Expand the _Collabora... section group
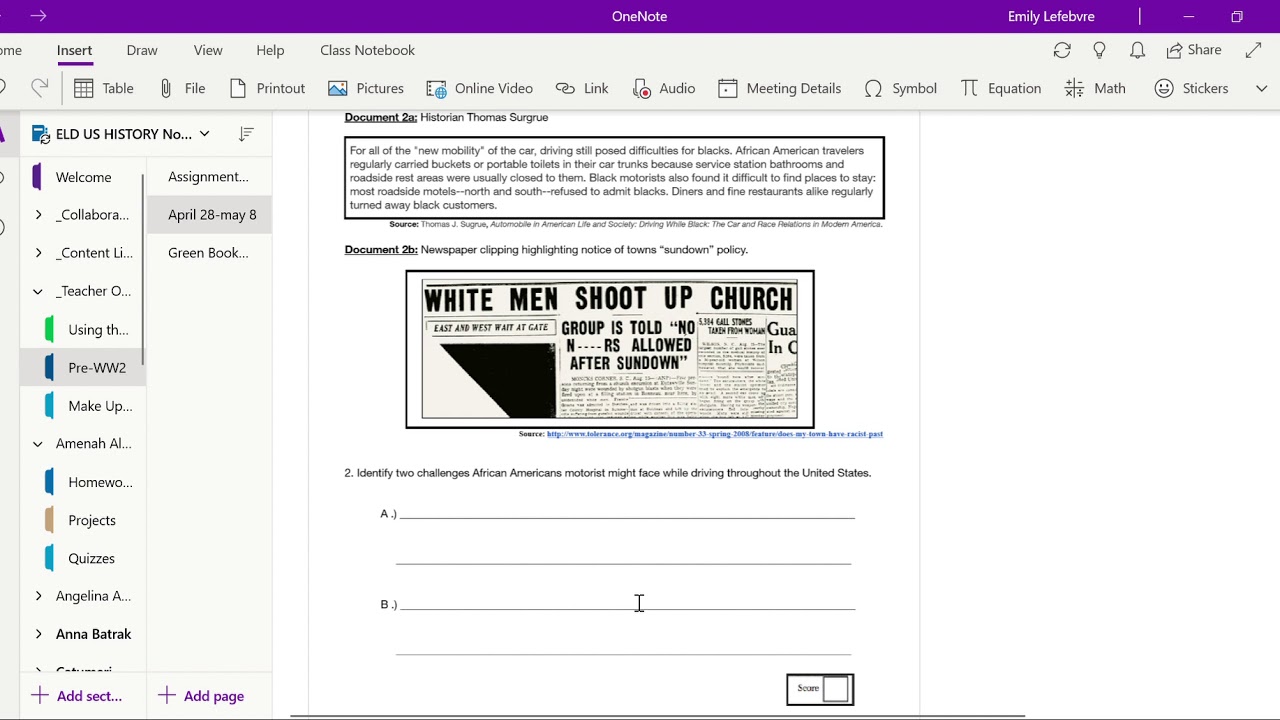Image resolution: width=1280 pixels, height=720 pixels. point(38,215)
